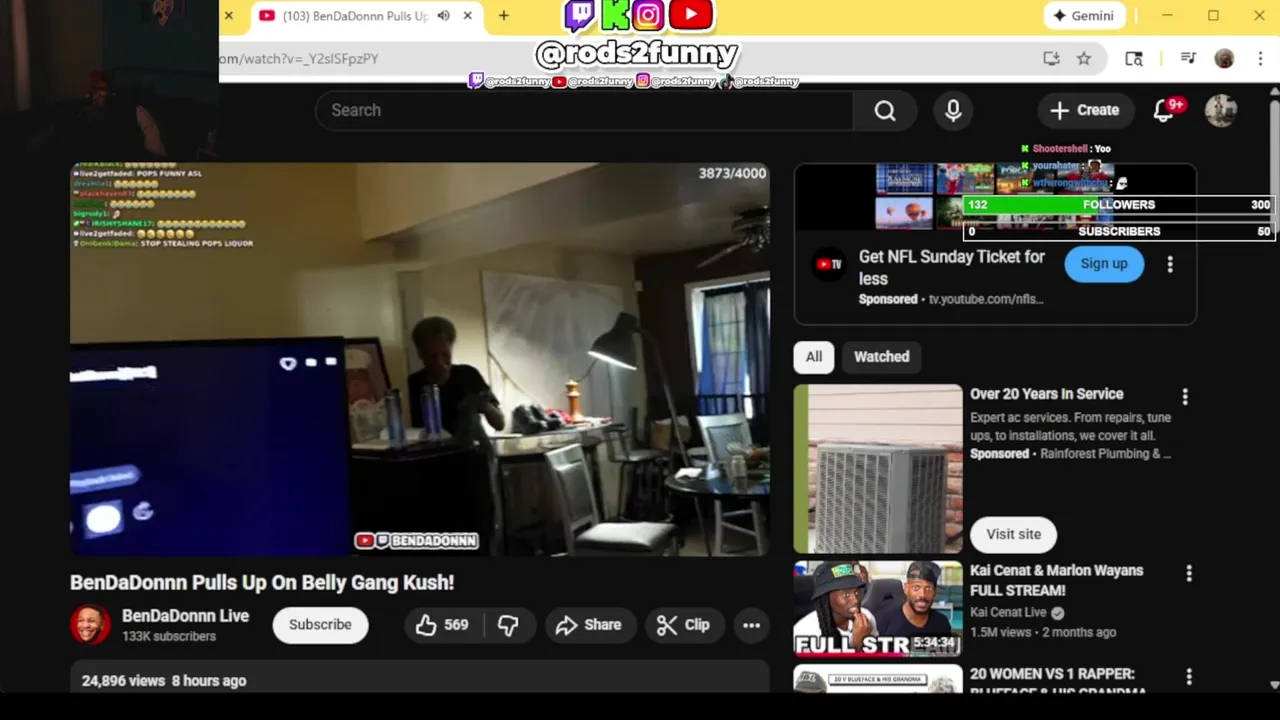
Task: Focus the YouTube search field
Action: (584, 110)
